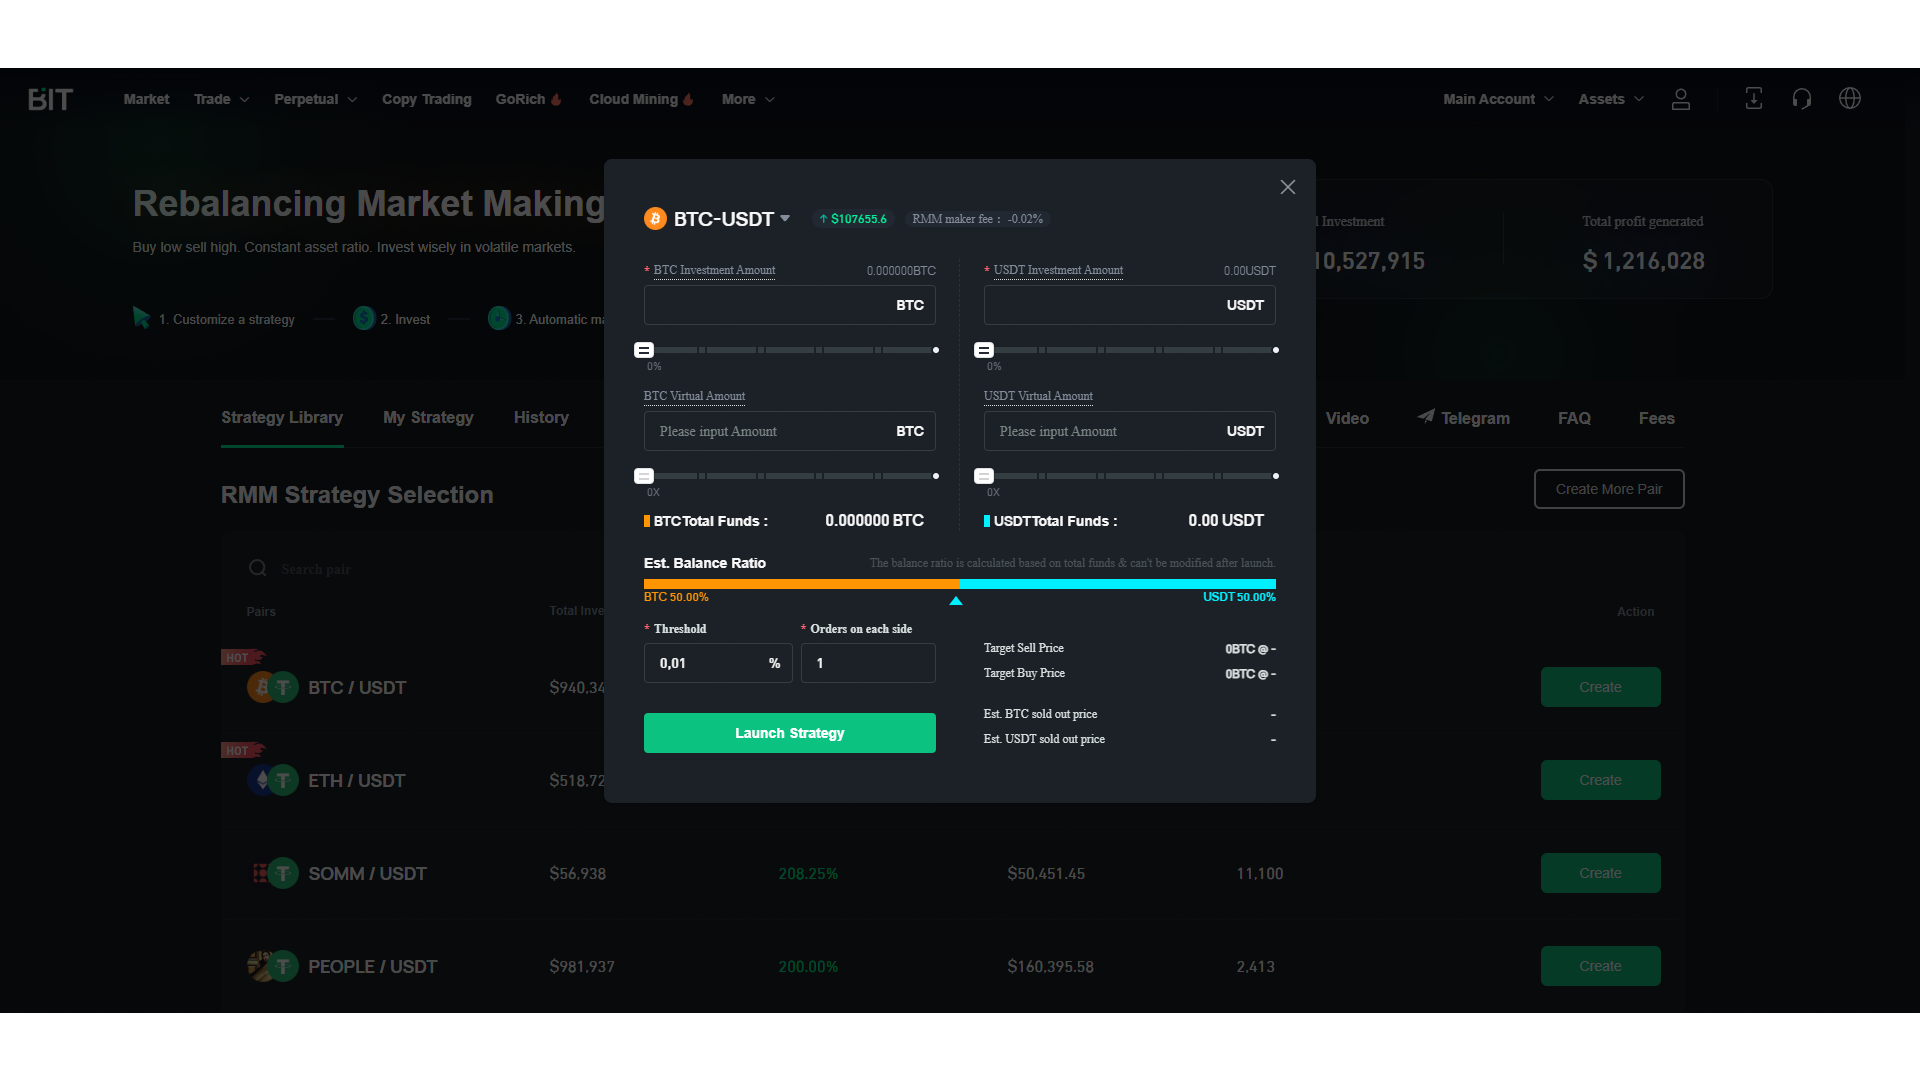Screen dimensions: 1920x1080
Task: Focus the USDT Virtual Amount field
Action: [x=1130, y=431]
